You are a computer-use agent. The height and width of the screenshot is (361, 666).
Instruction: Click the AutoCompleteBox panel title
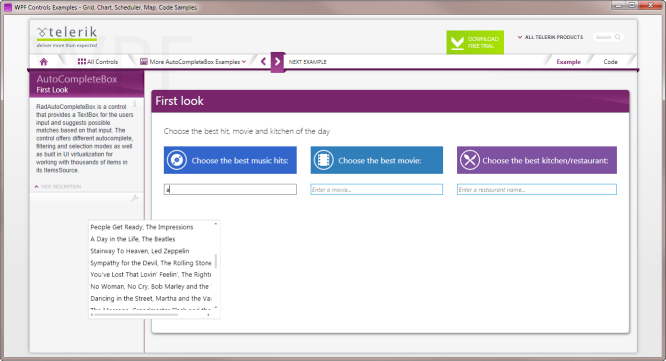77,79
